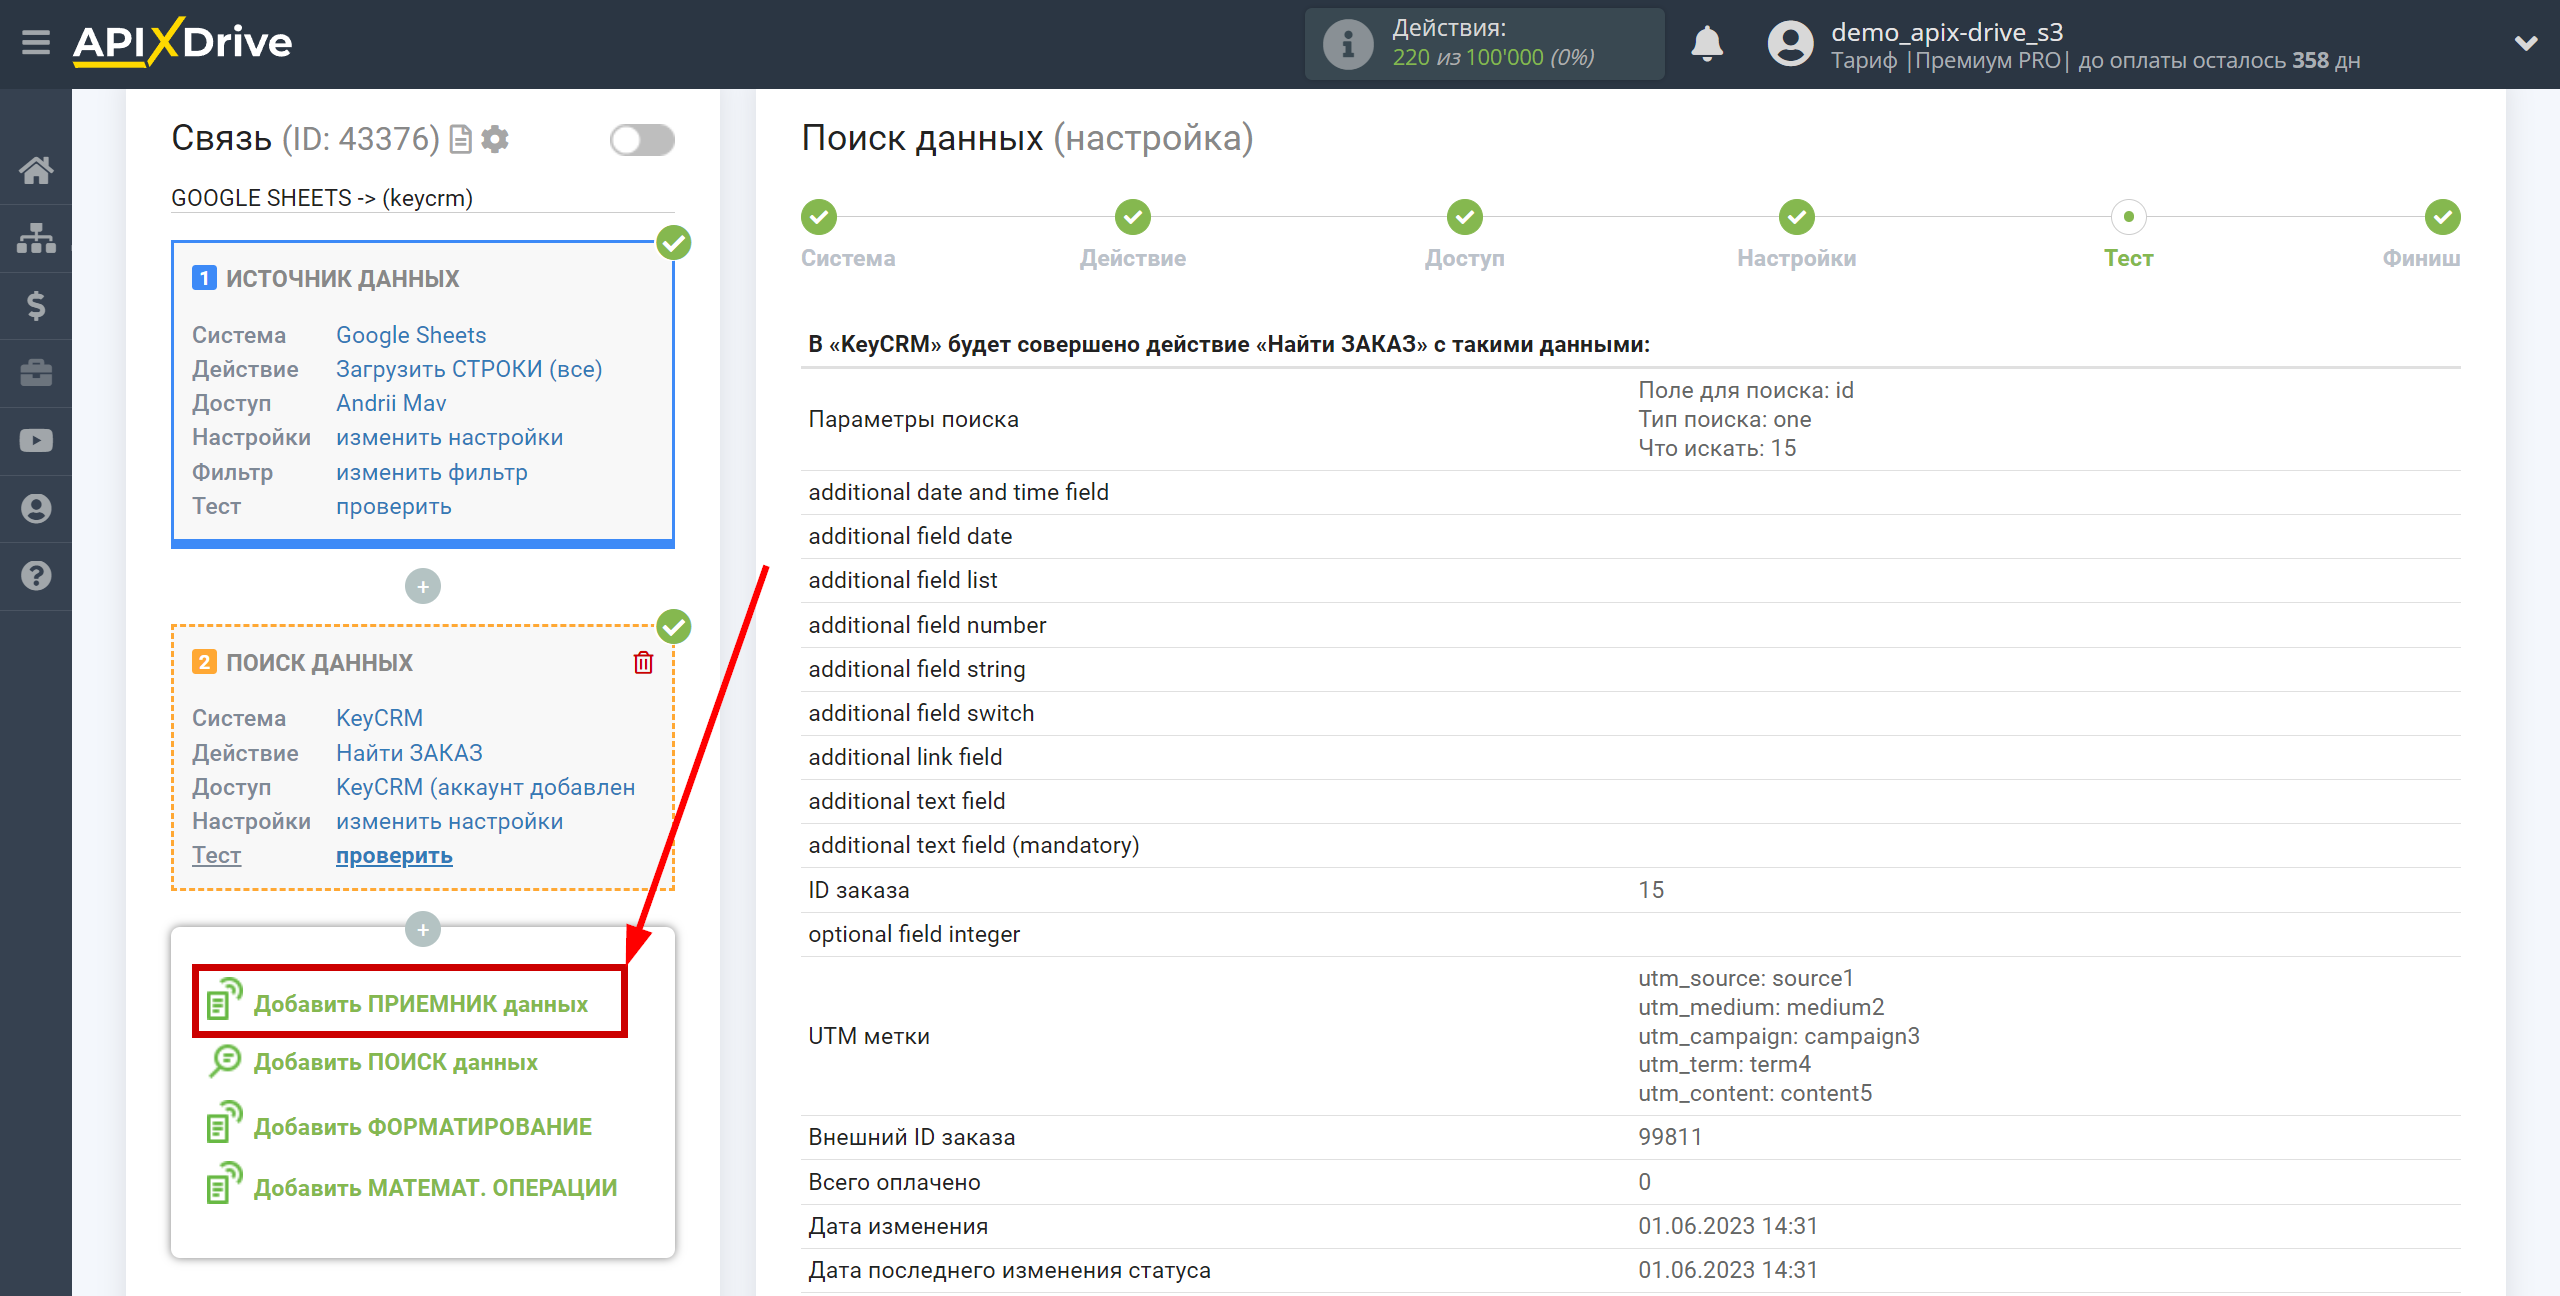Click ИСТОЧНИК ДАННЫХ block header
This screenshot has width=2560, height=1296.
click(342, 279)
